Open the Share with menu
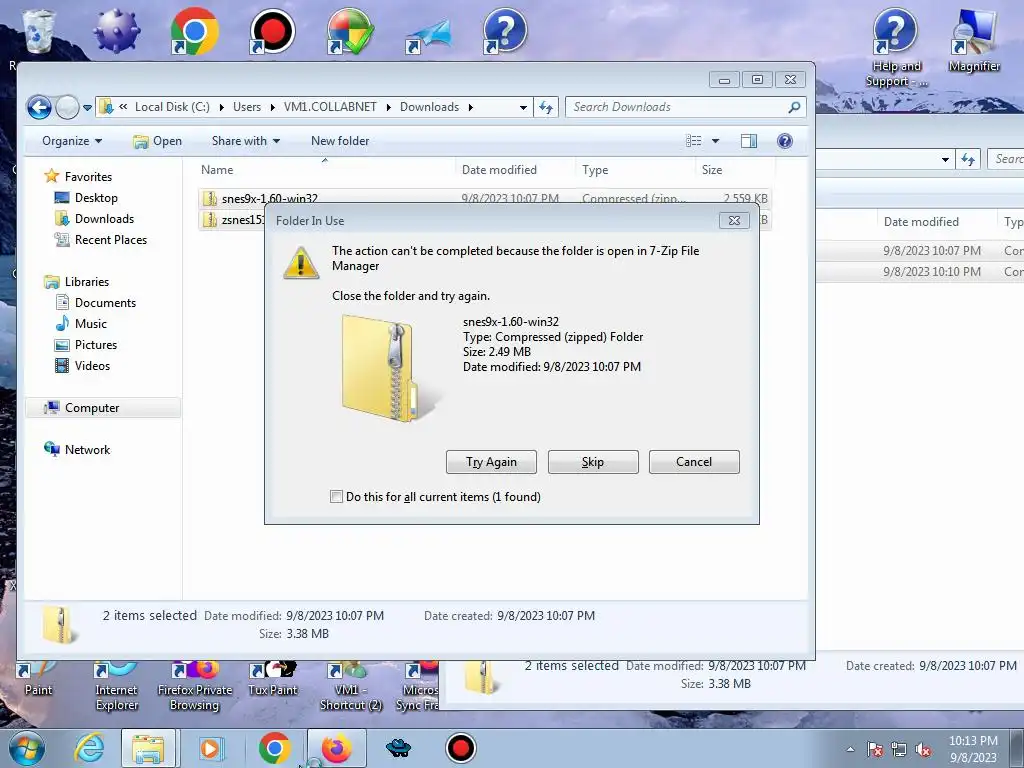This screenshot has width=1024, height=768. (x=246, y=140)
